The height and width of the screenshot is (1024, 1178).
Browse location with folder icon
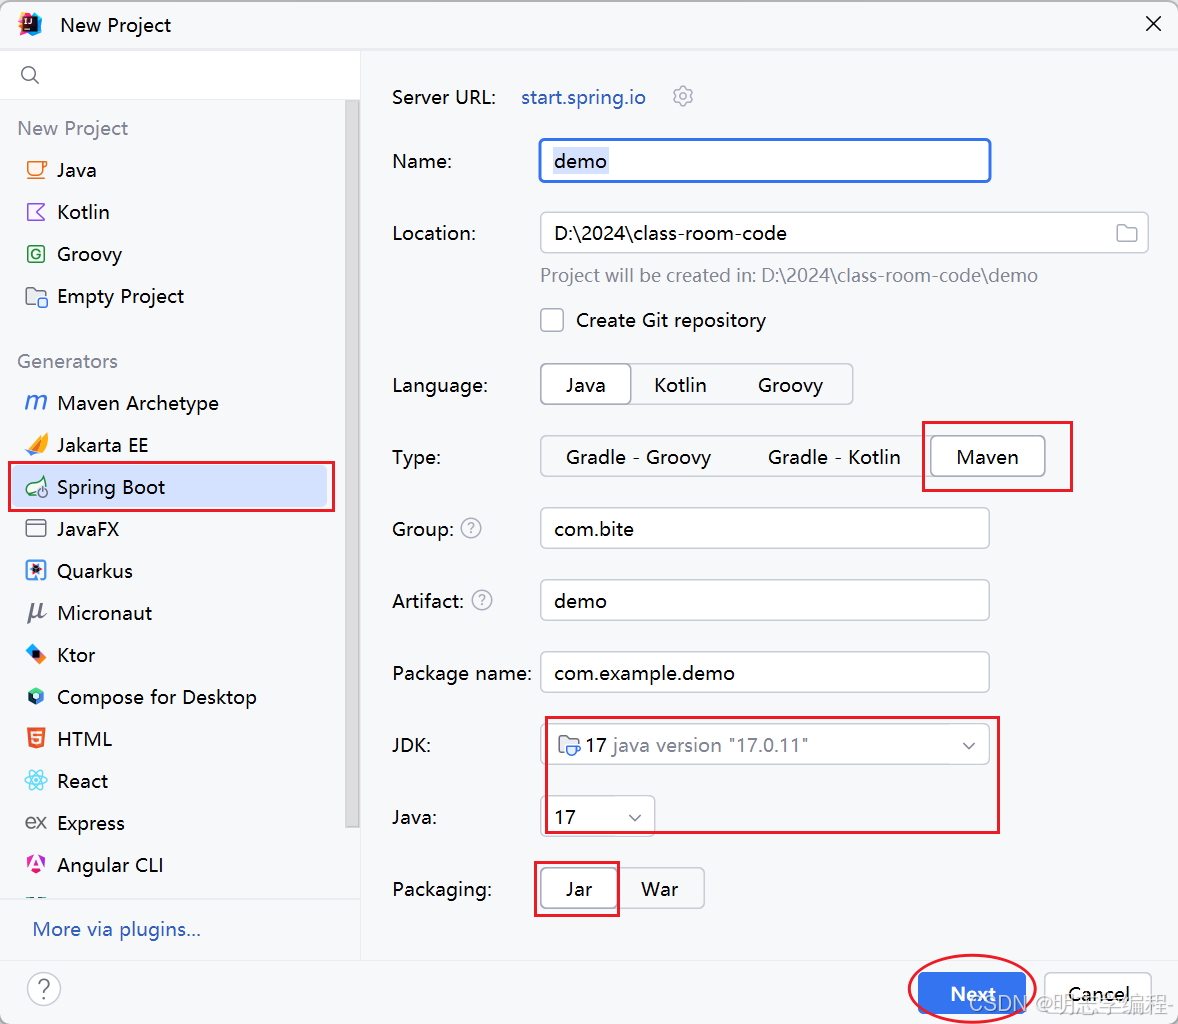click(x=1126, y=233)
